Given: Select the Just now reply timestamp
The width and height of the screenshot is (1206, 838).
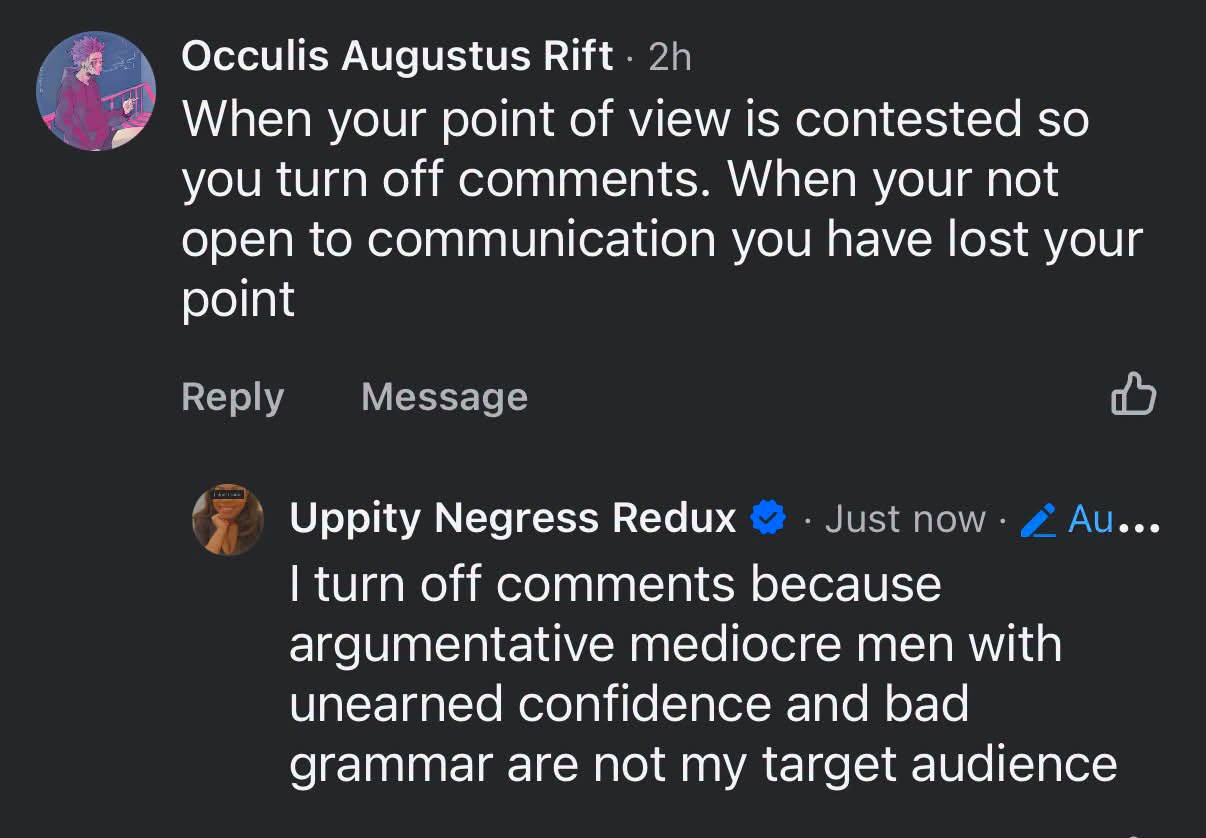Looking at the screenshot, I should [905, 519].
